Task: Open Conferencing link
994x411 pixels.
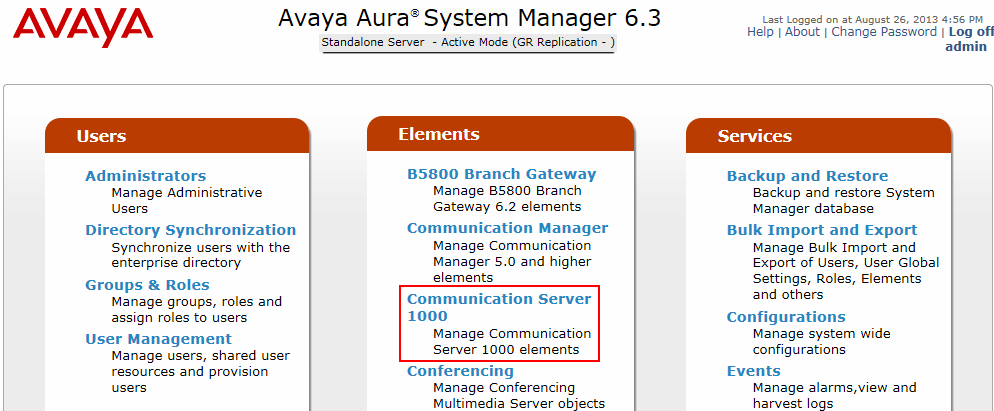Action: pos(460,370)
